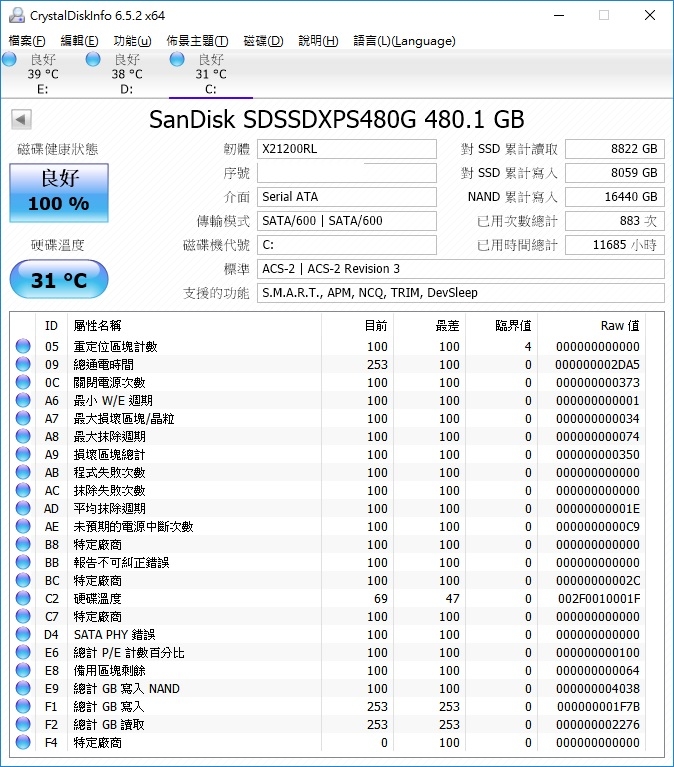Click status icon of row AB 程式失敗次數
Screen dimensions: 674x767
[x=23, y=473]
